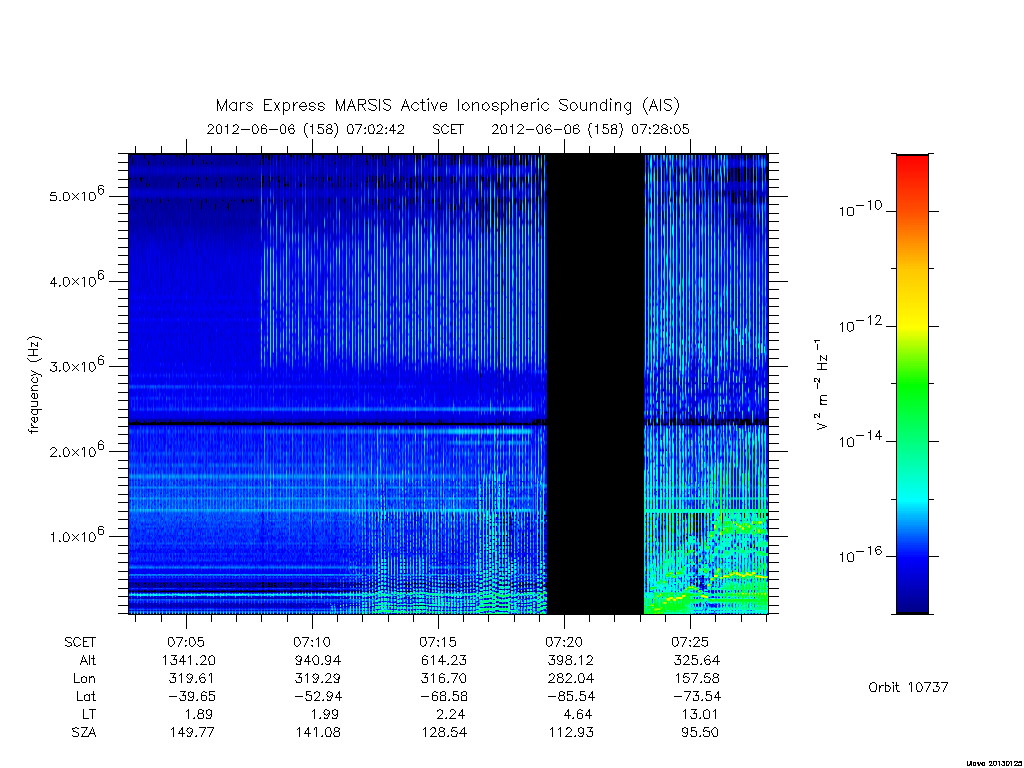Click the start time "2012-06-06 (158) 07:02:42"
Viewport: 1024px width, 768px height.
tap(306, 129)
